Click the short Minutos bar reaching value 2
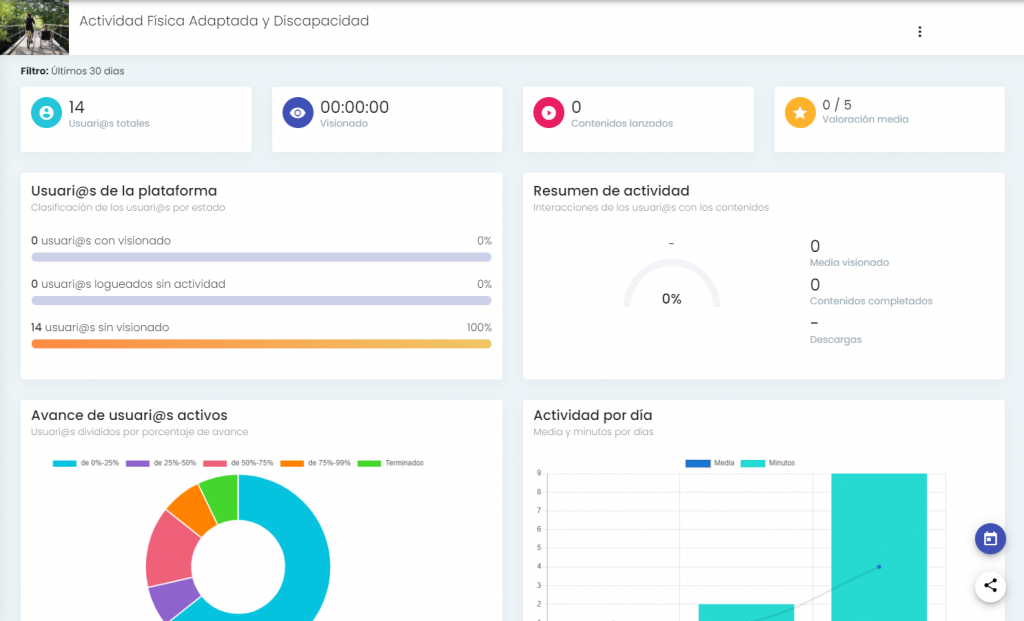1024x621 pixels. tap(746, 613)
